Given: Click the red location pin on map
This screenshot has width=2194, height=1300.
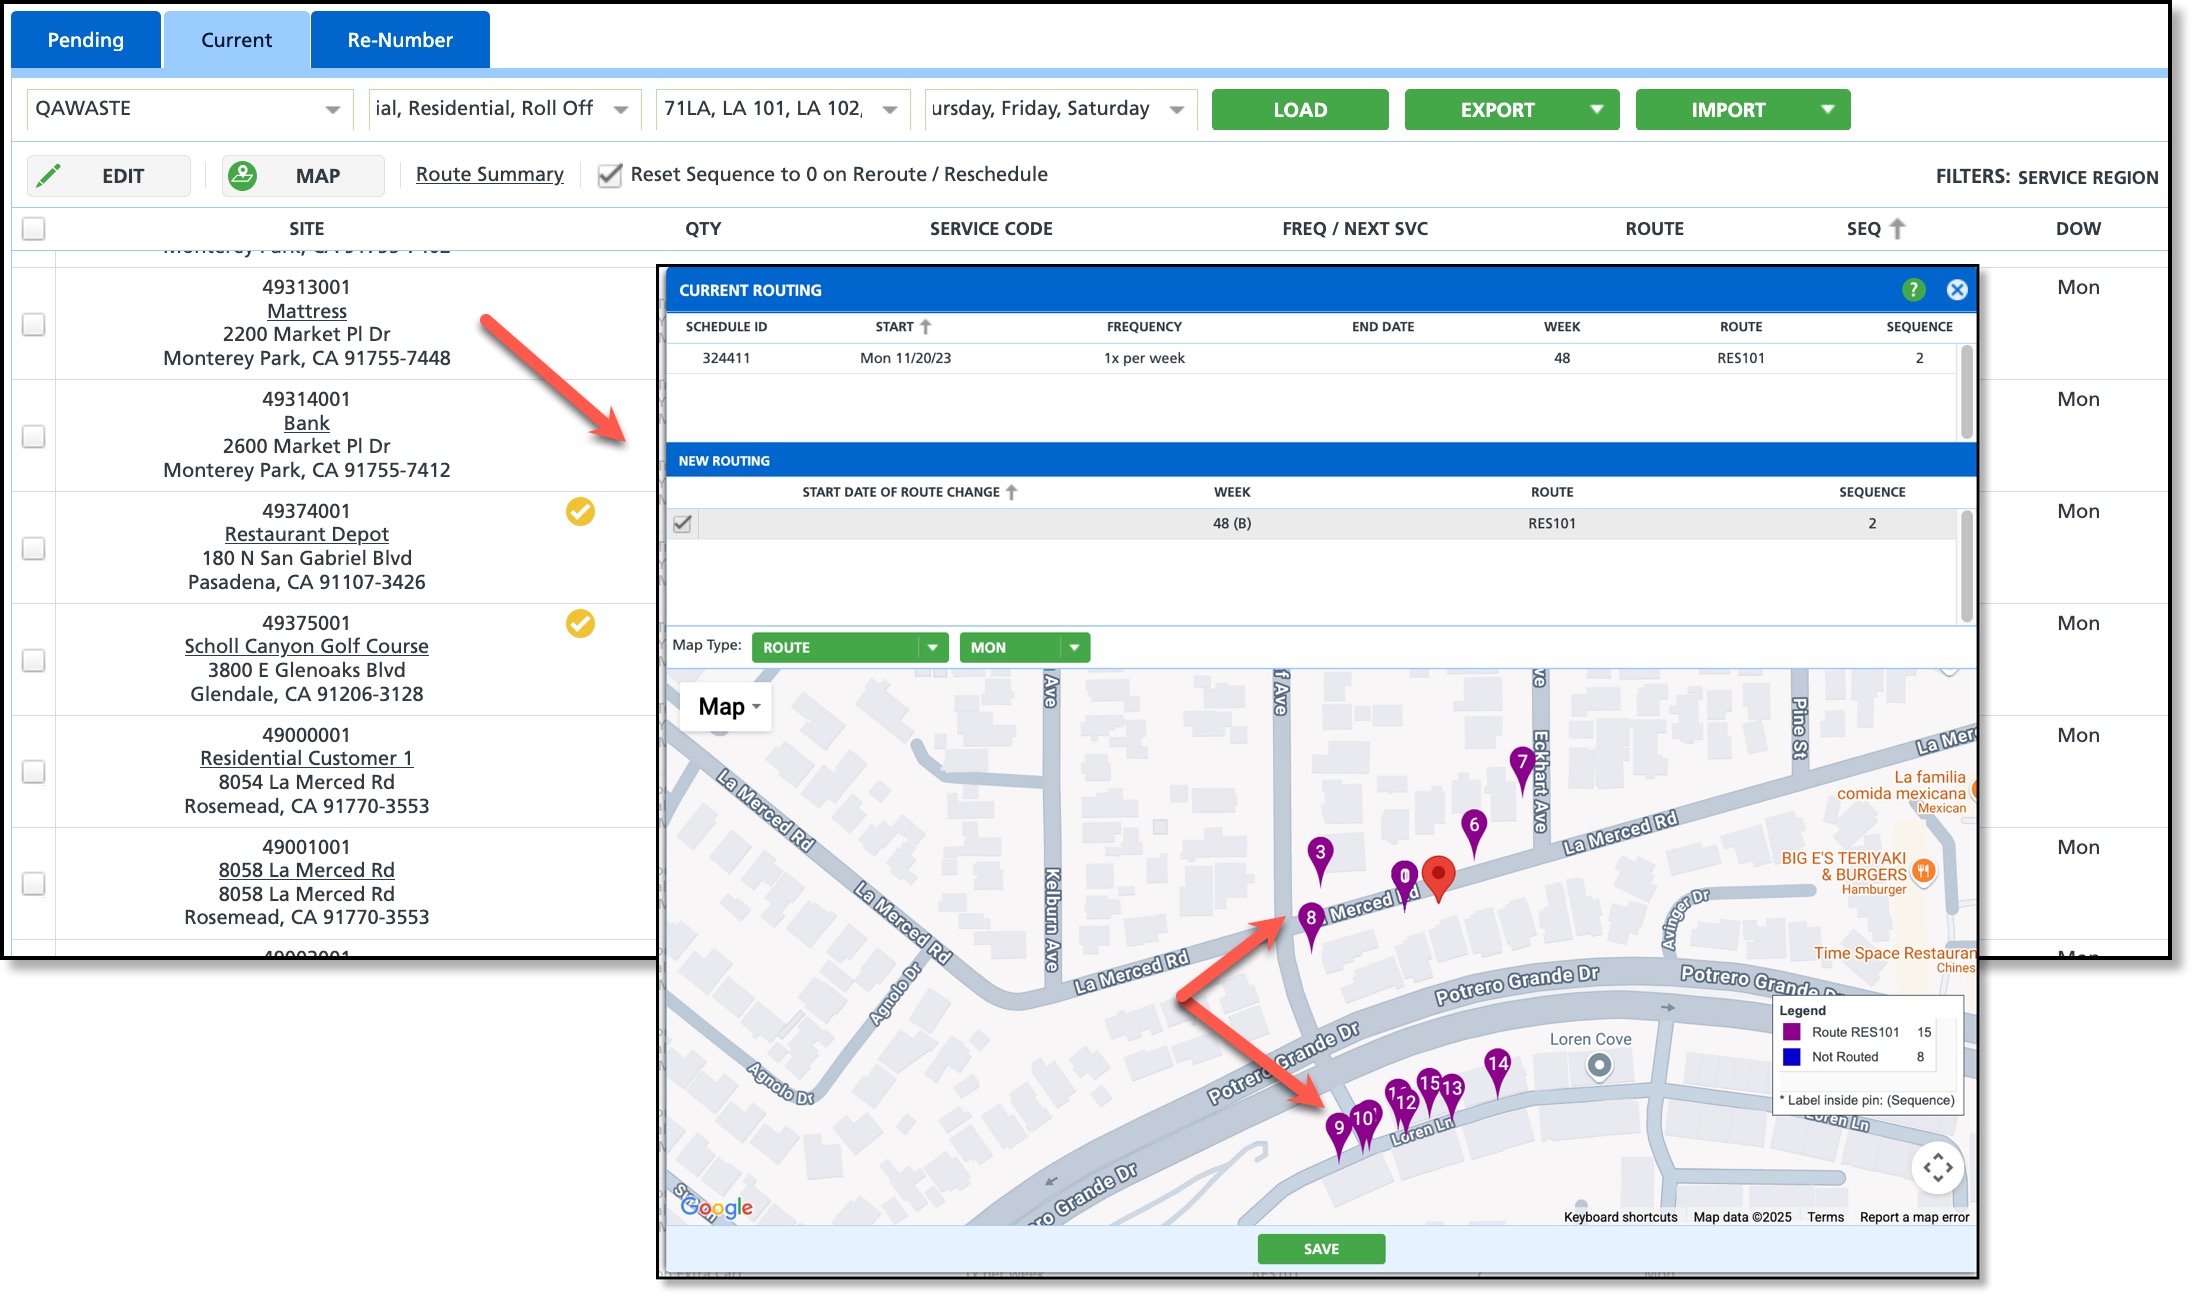Looking at the screenshot, I should pyautogui.click(x=1438, y=875).
